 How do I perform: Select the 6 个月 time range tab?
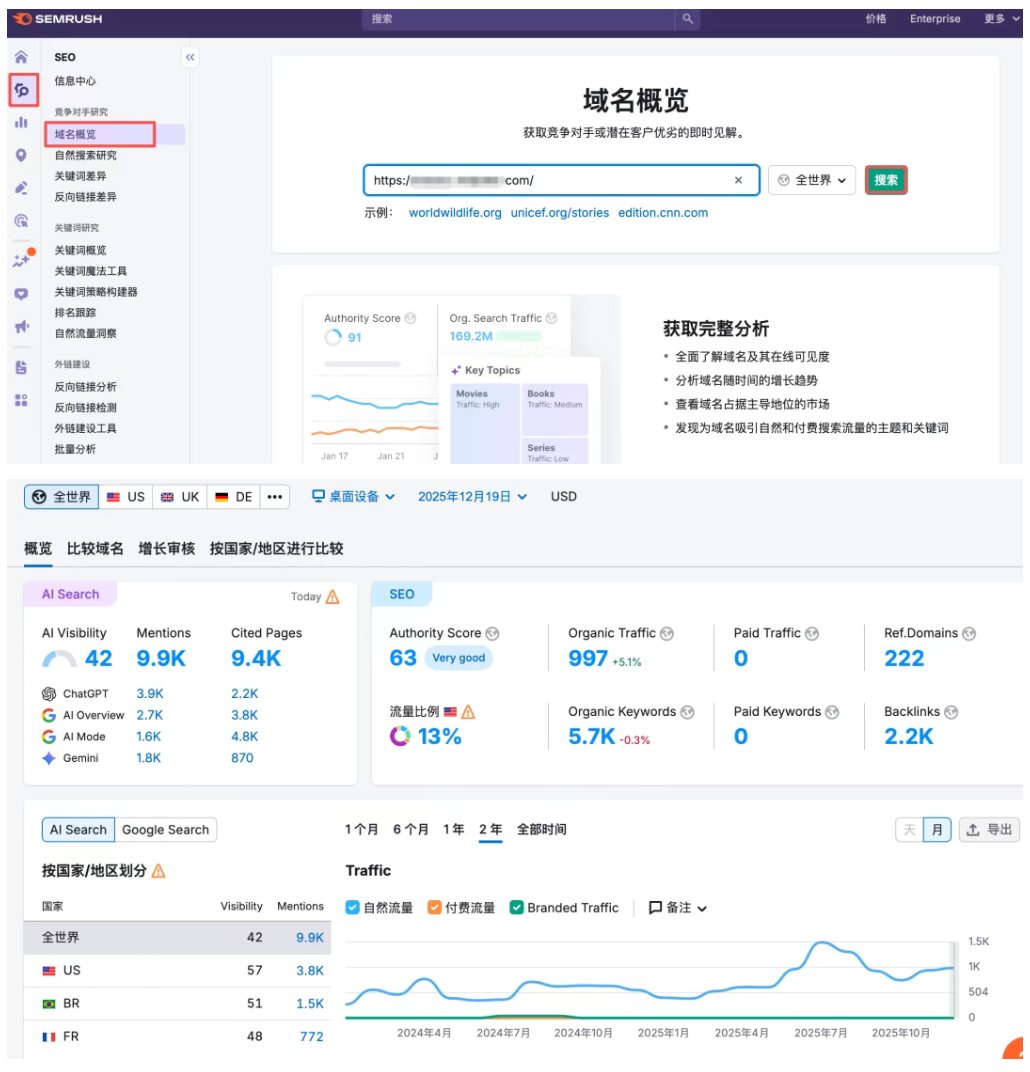(411, 829)
